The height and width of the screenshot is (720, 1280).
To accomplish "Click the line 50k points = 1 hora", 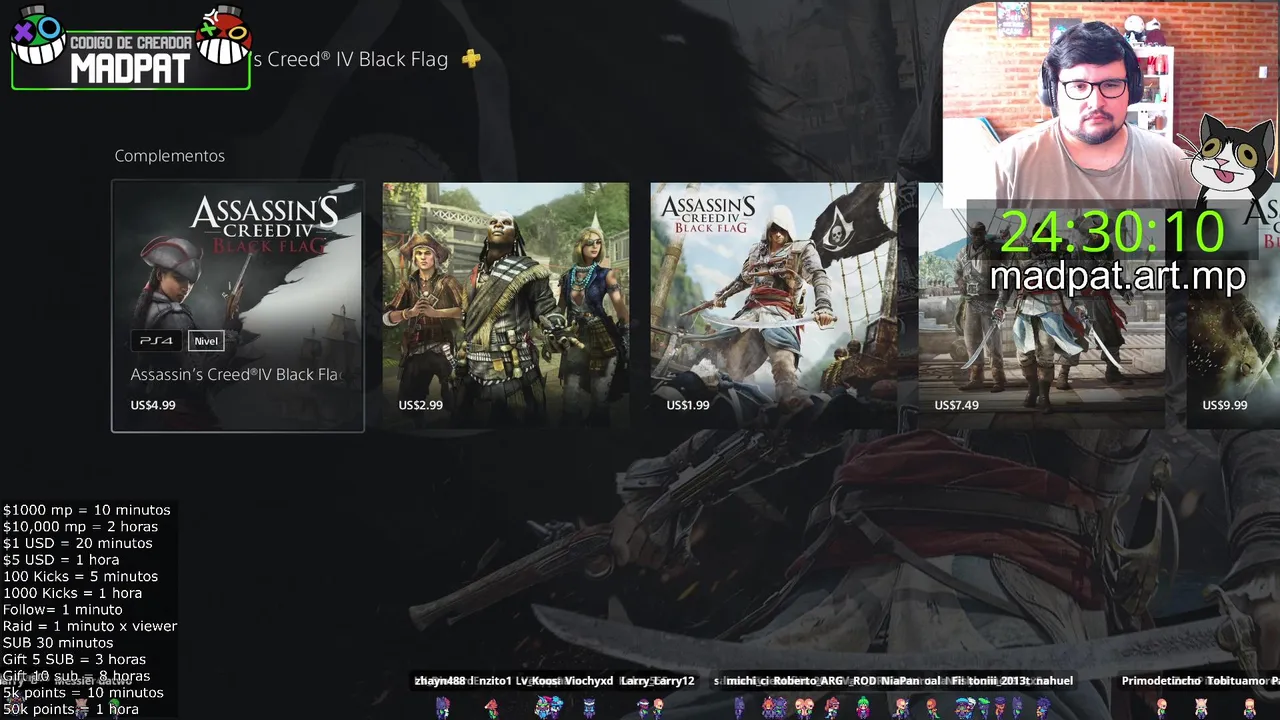I will point(71,709).
